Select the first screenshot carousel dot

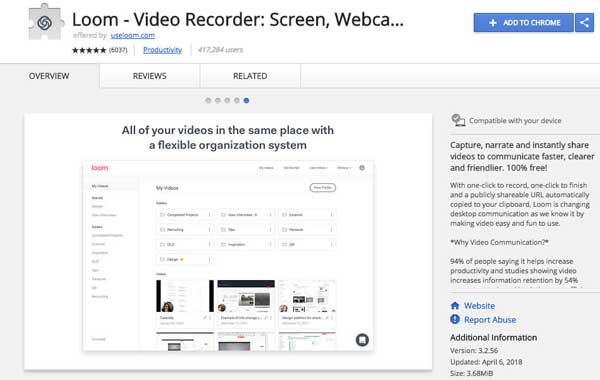point(208,101)
